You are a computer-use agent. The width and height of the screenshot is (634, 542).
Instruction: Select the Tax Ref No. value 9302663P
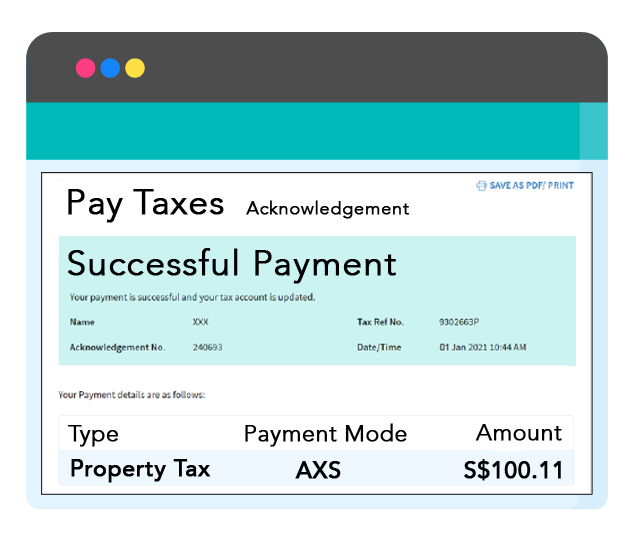[459, 323]
